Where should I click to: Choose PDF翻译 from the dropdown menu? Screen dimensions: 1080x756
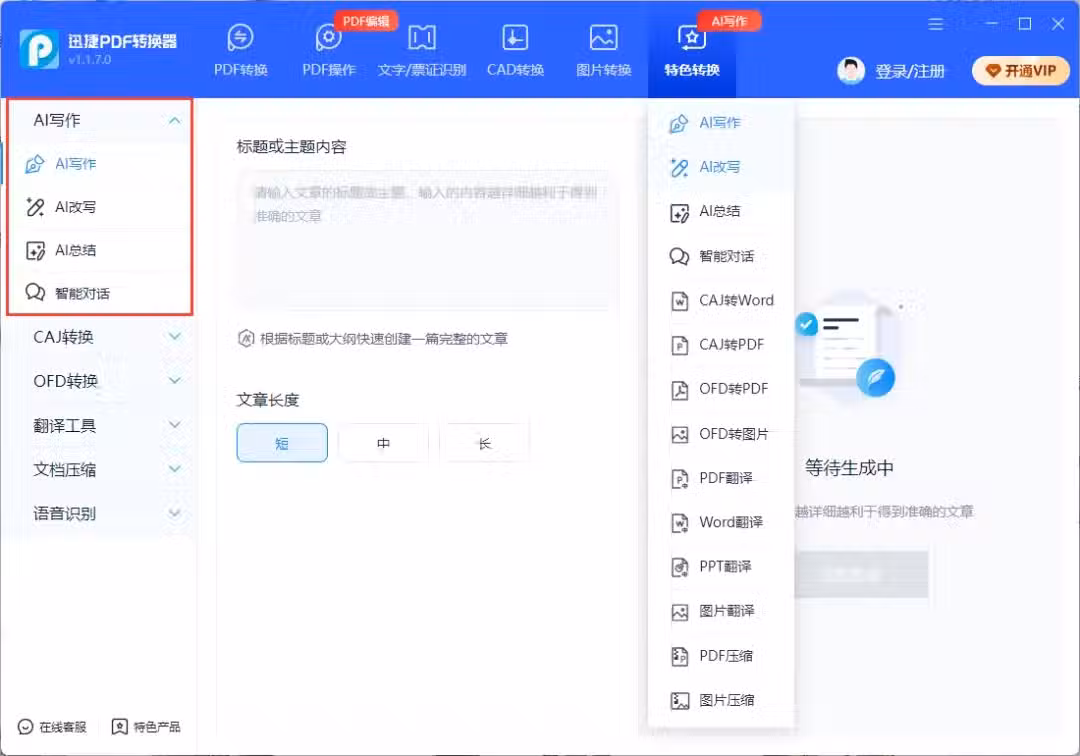click(720, 479)
